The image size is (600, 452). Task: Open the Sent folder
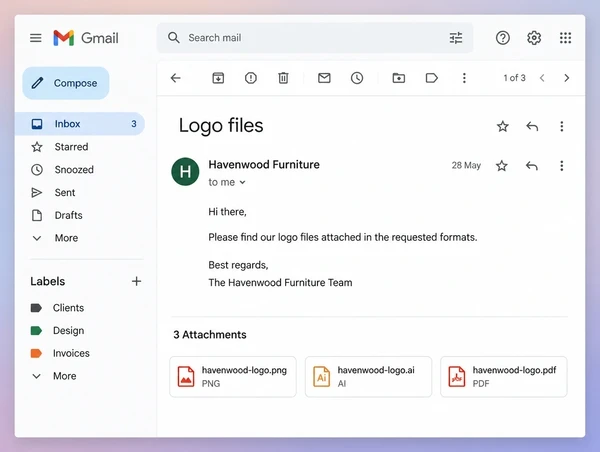click(x=80, y=193)
